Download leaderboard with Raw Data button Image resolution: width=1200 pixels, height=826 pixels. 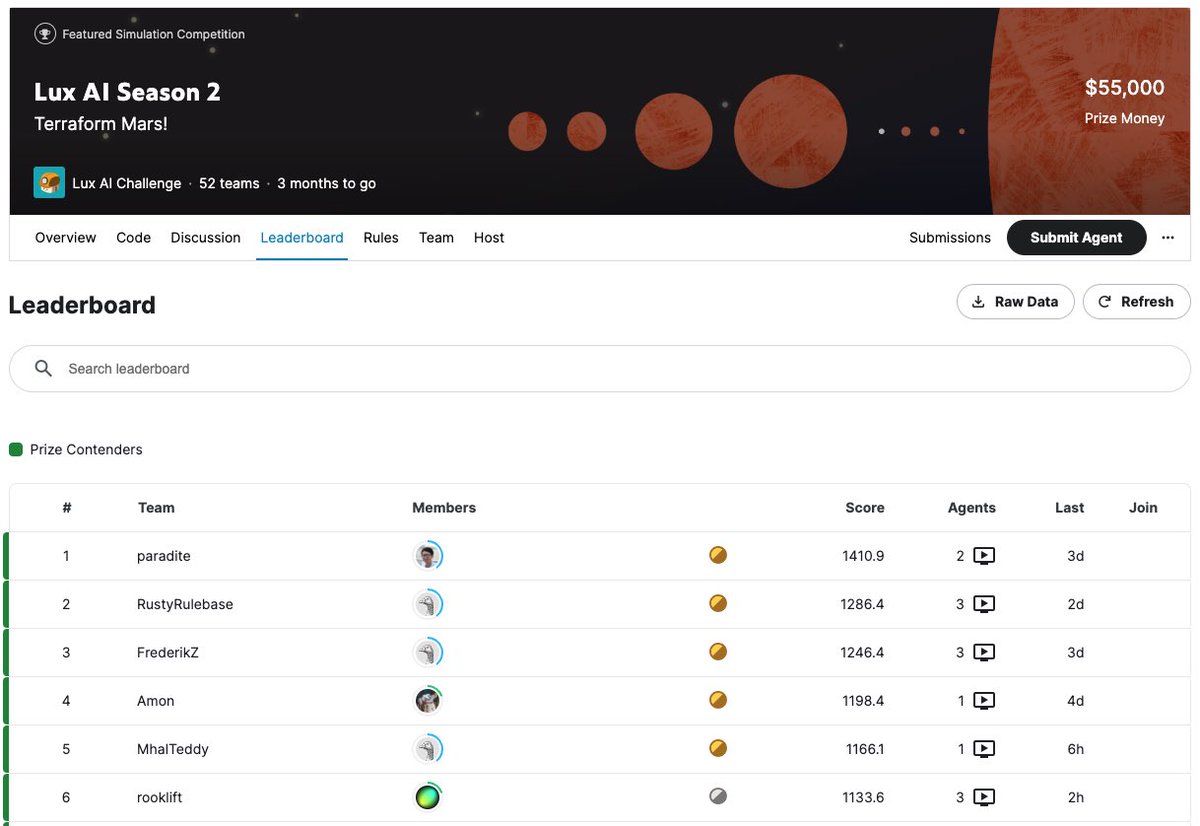coord(1015,302)
